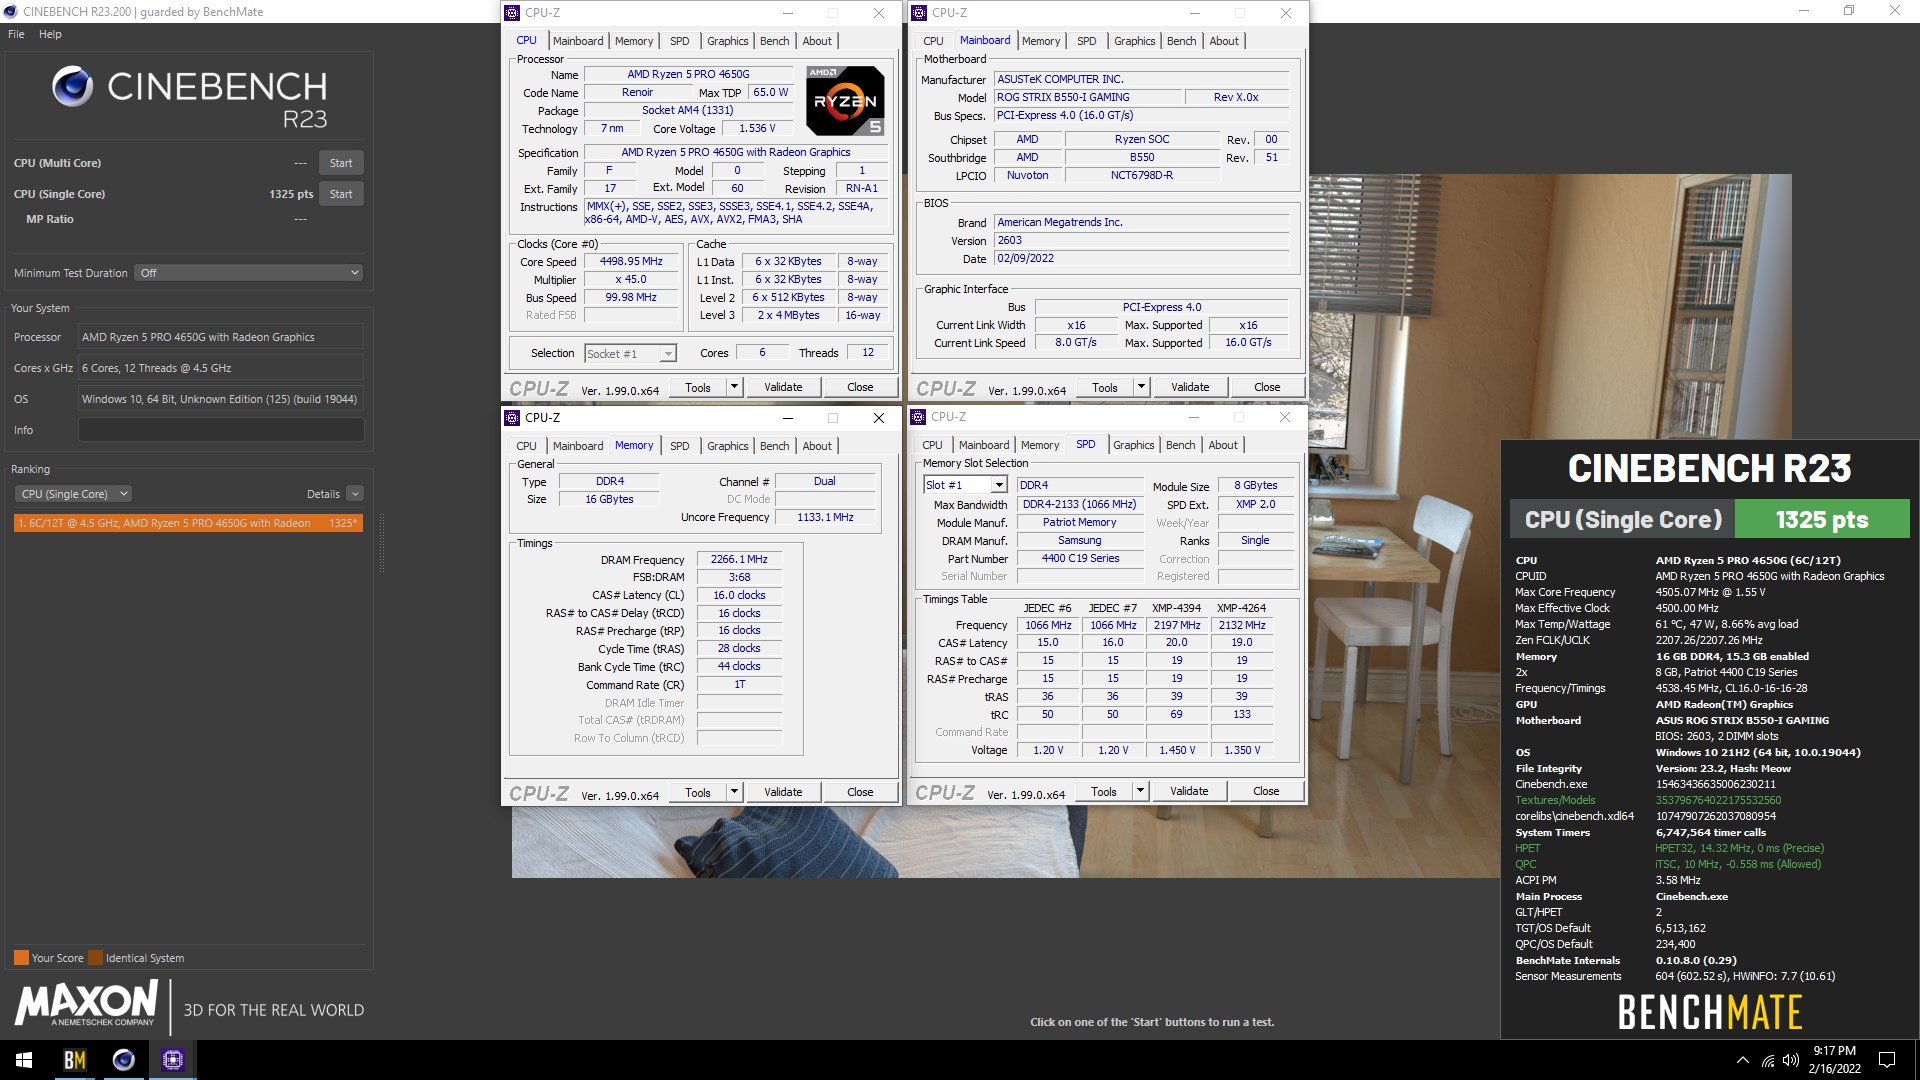Switch to Graphics tab in CPU window
The width and height of the screenshot is (1920, 1080).
727,41
